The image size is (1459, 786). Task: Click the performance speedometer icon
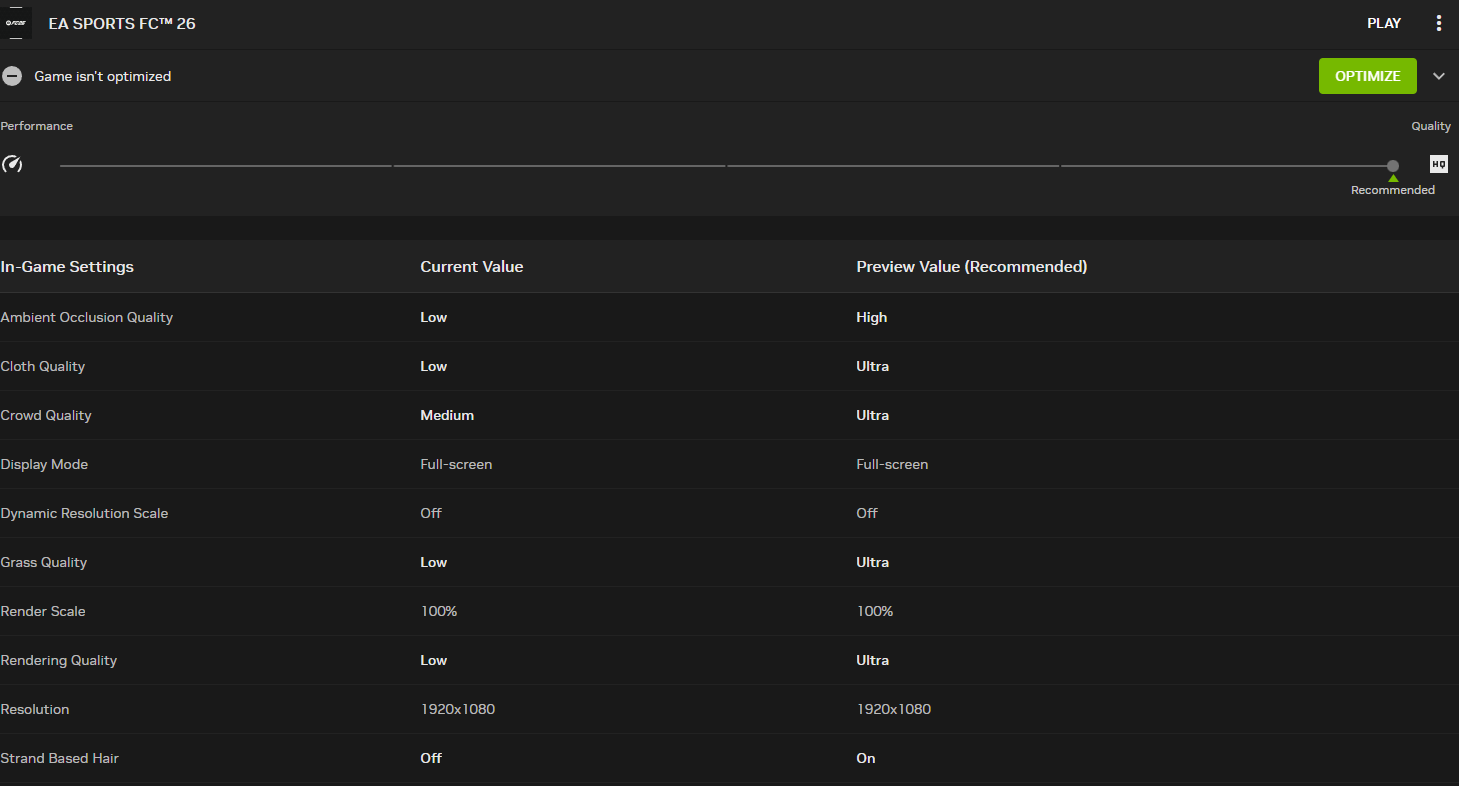12,164
